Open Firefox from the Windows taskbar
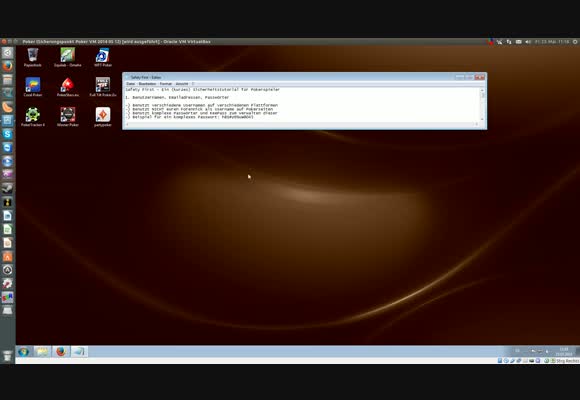Image resolution: width=580 pixels, height=400 pixels. tap(61, 352)
